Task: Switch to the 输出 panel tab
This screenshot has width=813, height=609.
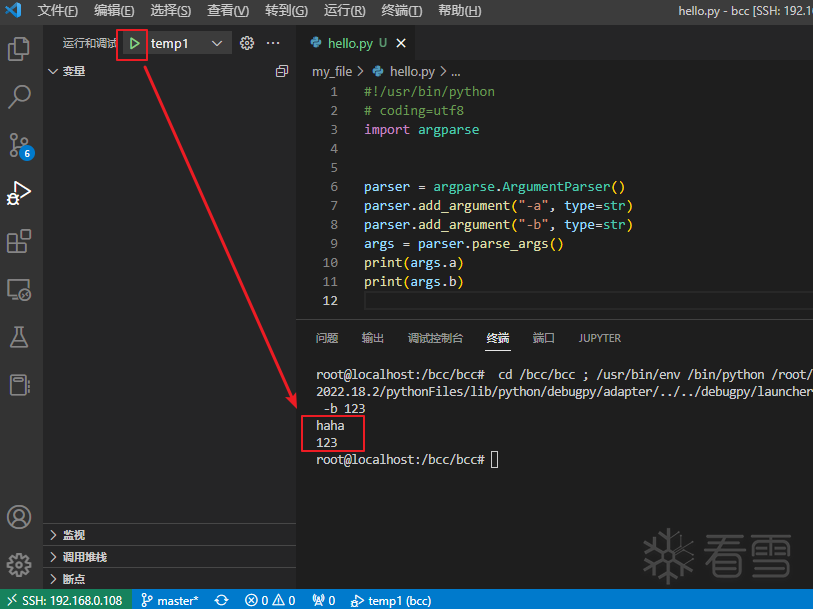Action: point(372,338)
